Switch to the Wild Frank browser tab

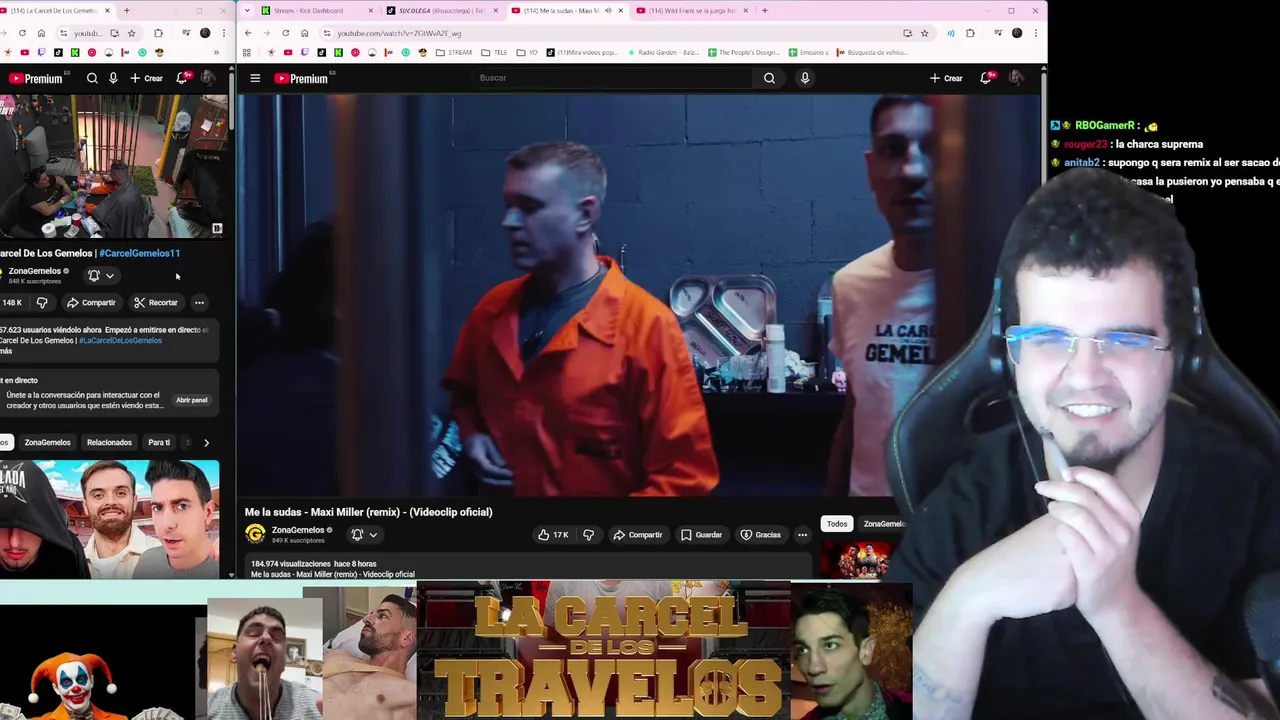click(x=693, y=11)
